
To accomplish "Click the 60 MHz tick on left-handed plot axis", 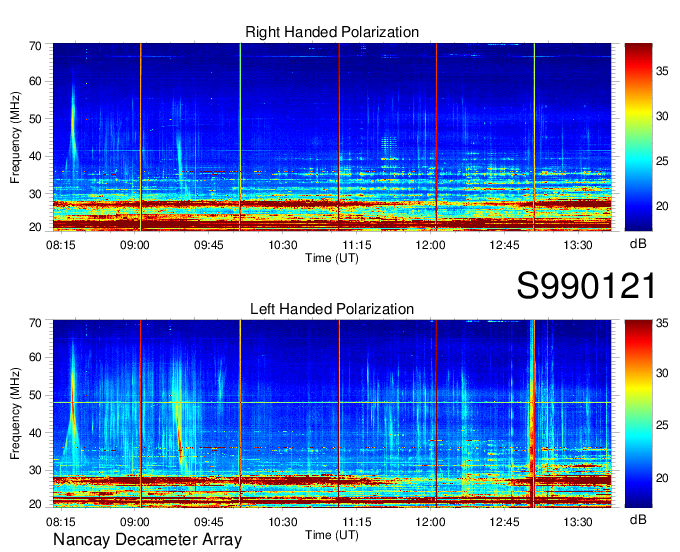I will (x=35, y=357).
